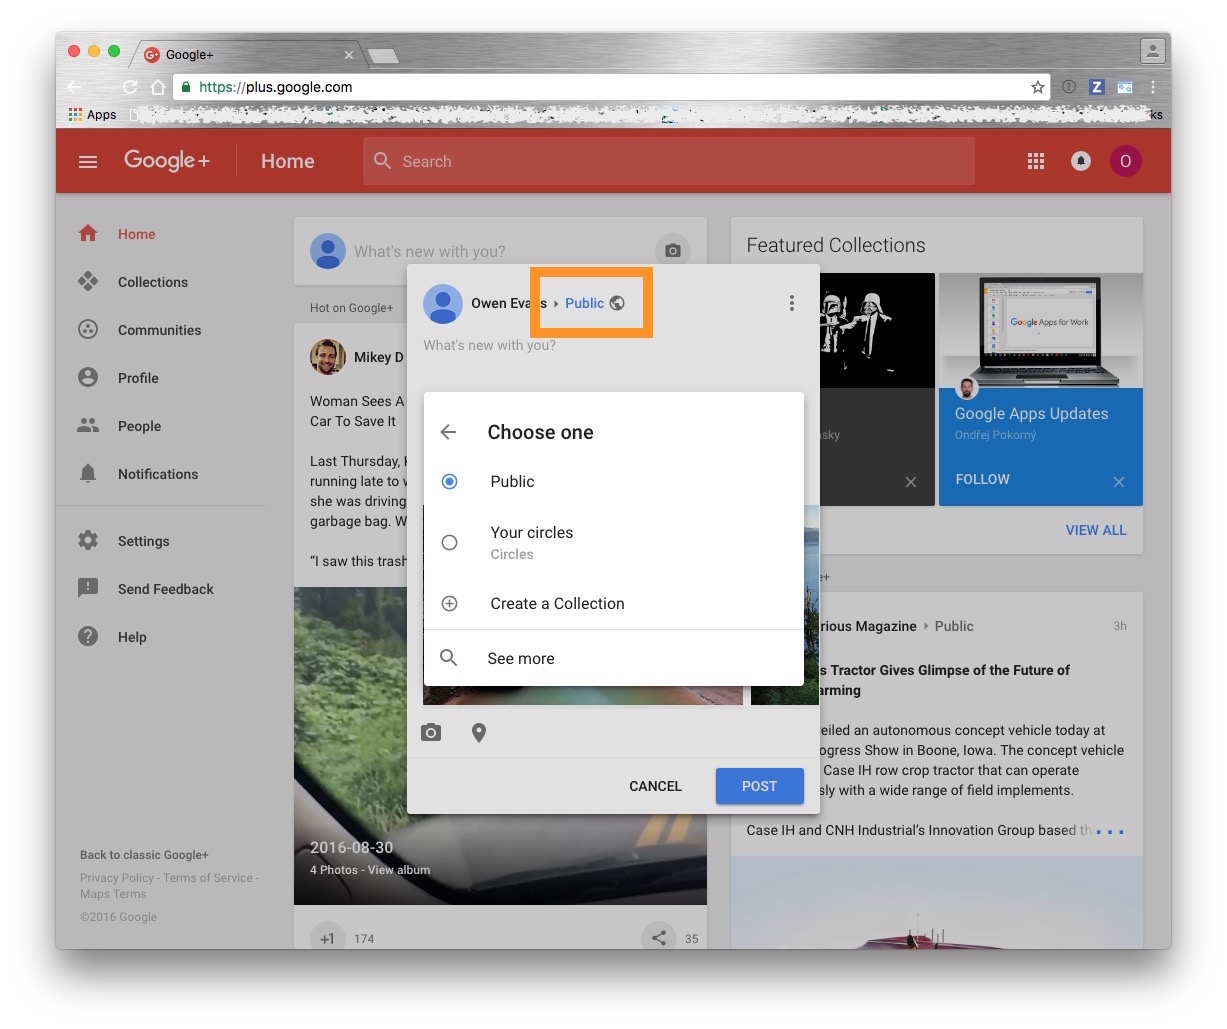Viewport: 1227px width, 1029px height.
Task: Open the new tab button in Chrome
Action: [384, 56]
